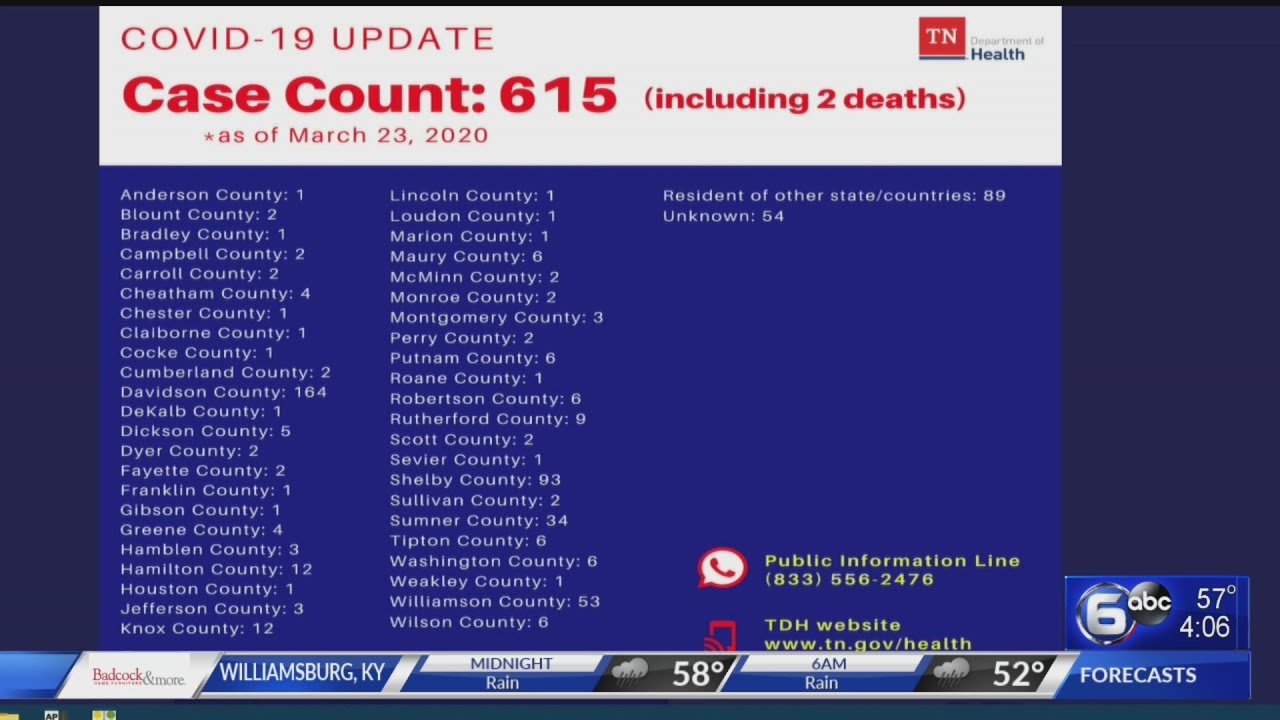
Task: Click Blount County: 2 row
Action: click(x=199, y=214)
